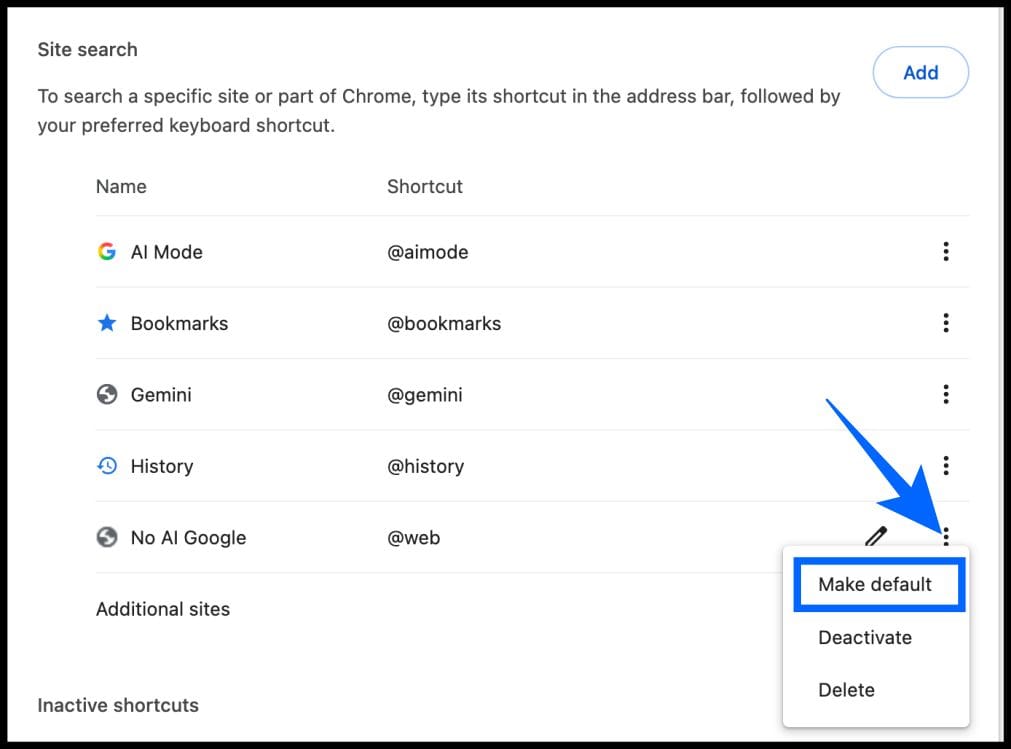Toggle the No AI Google three-dot menu
The image size is (1011, 749).
pyautogui.click(x=946, y=537)
